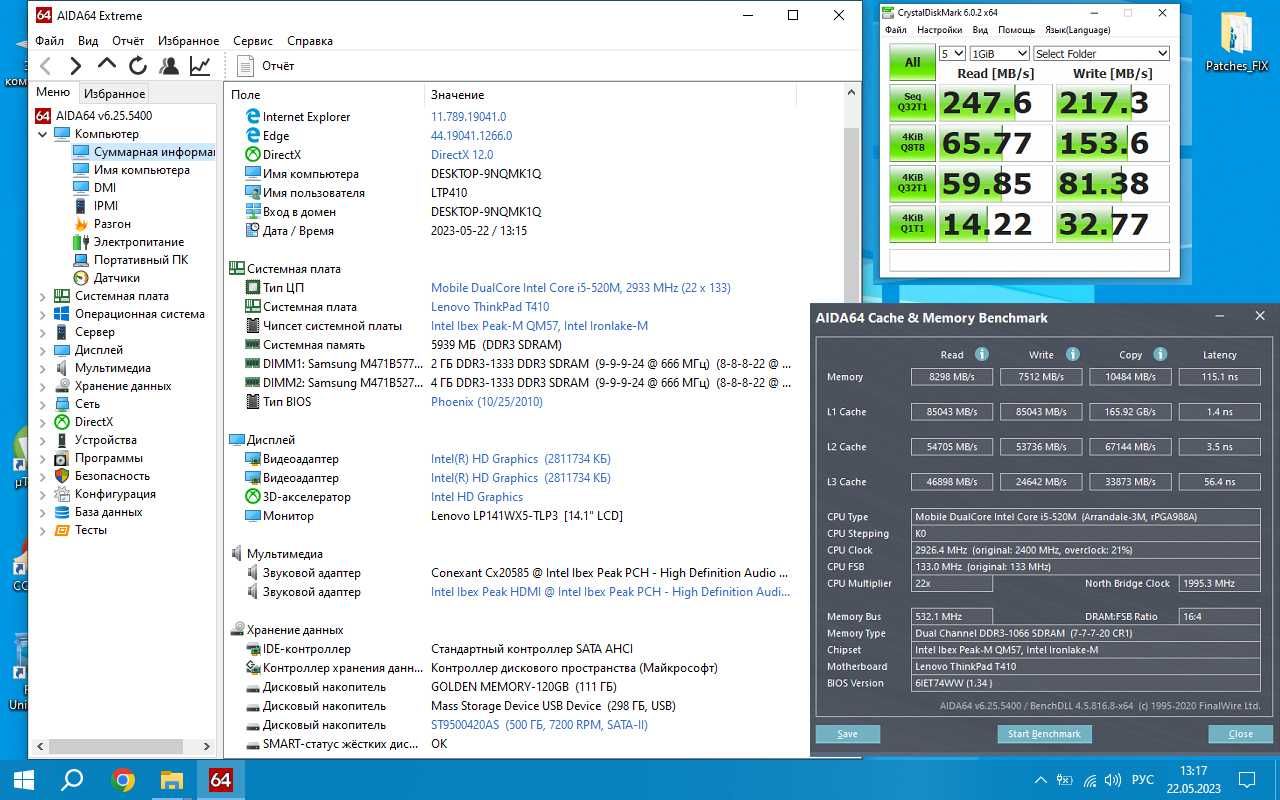Go up one level with the up arrow
Viewport: 1280px width, 800px height.
coord(107,65)
